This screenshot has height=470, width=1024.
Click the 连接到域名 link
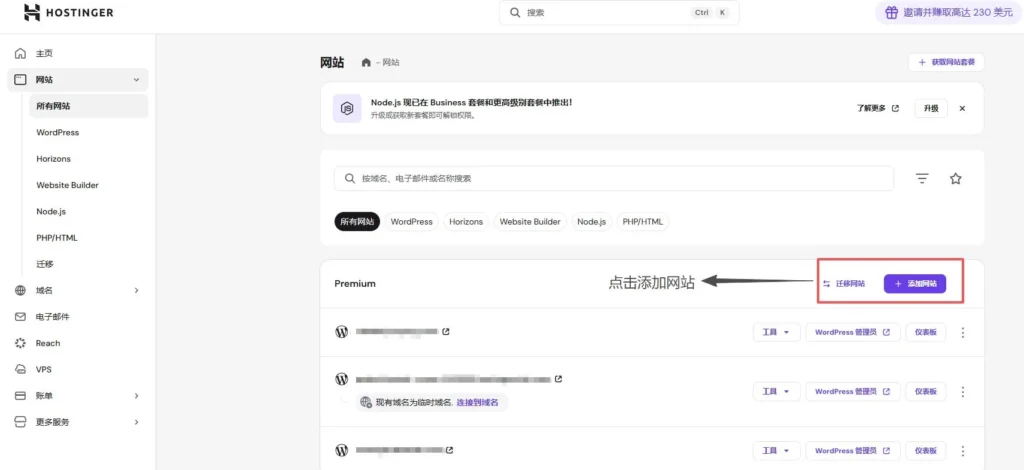coord(477,403)
